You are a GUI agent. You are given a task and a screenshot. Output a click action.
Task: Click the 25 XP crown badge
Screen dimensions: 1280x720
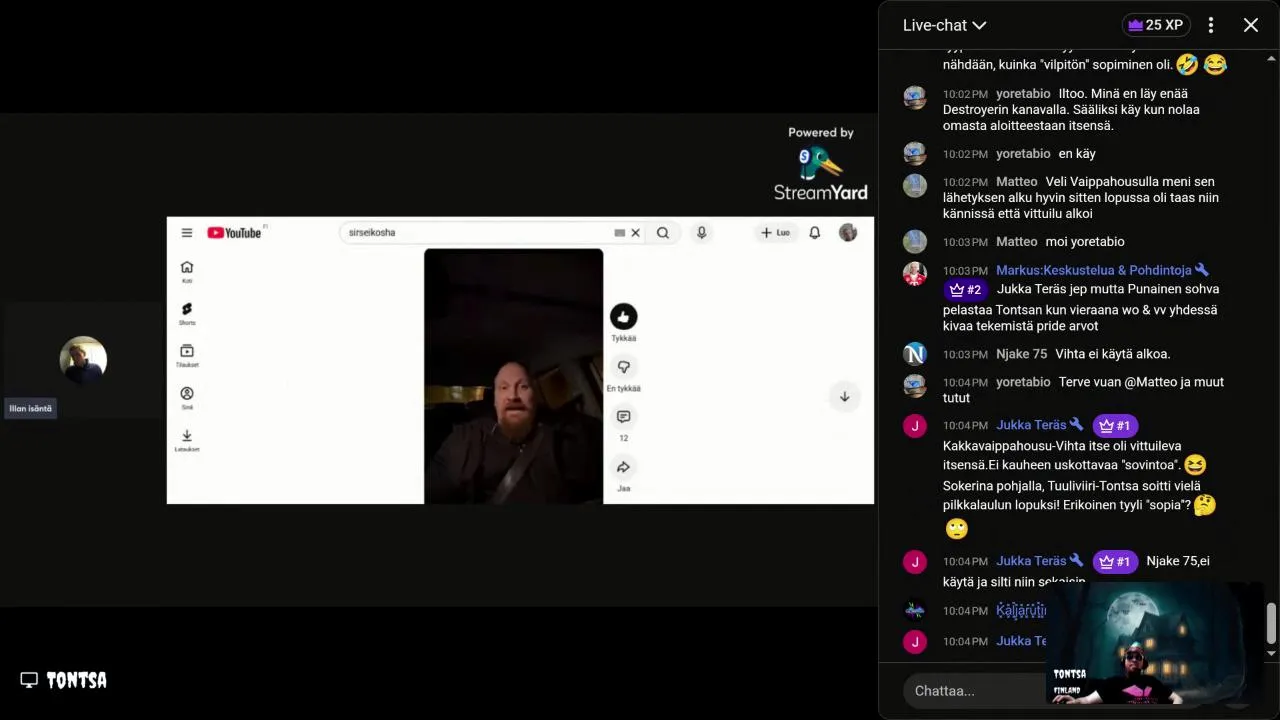point(1155,25)
